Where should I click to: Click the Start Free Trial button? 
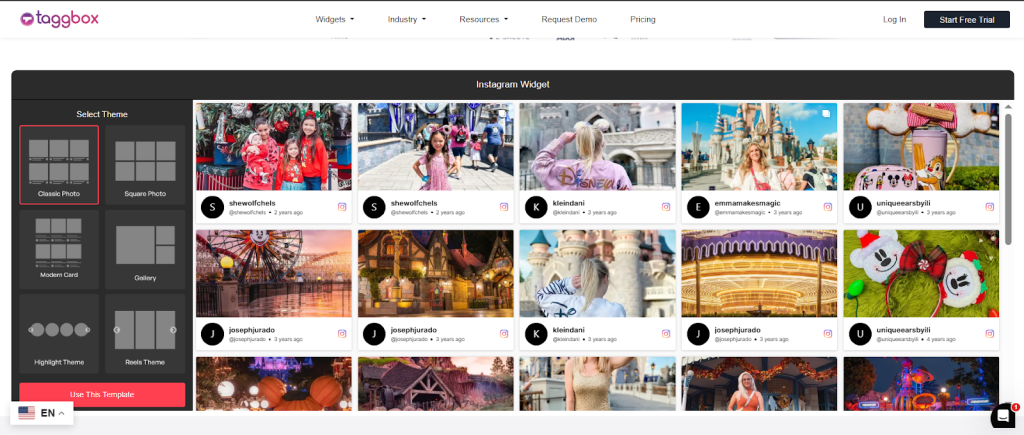tap(966, 19)
